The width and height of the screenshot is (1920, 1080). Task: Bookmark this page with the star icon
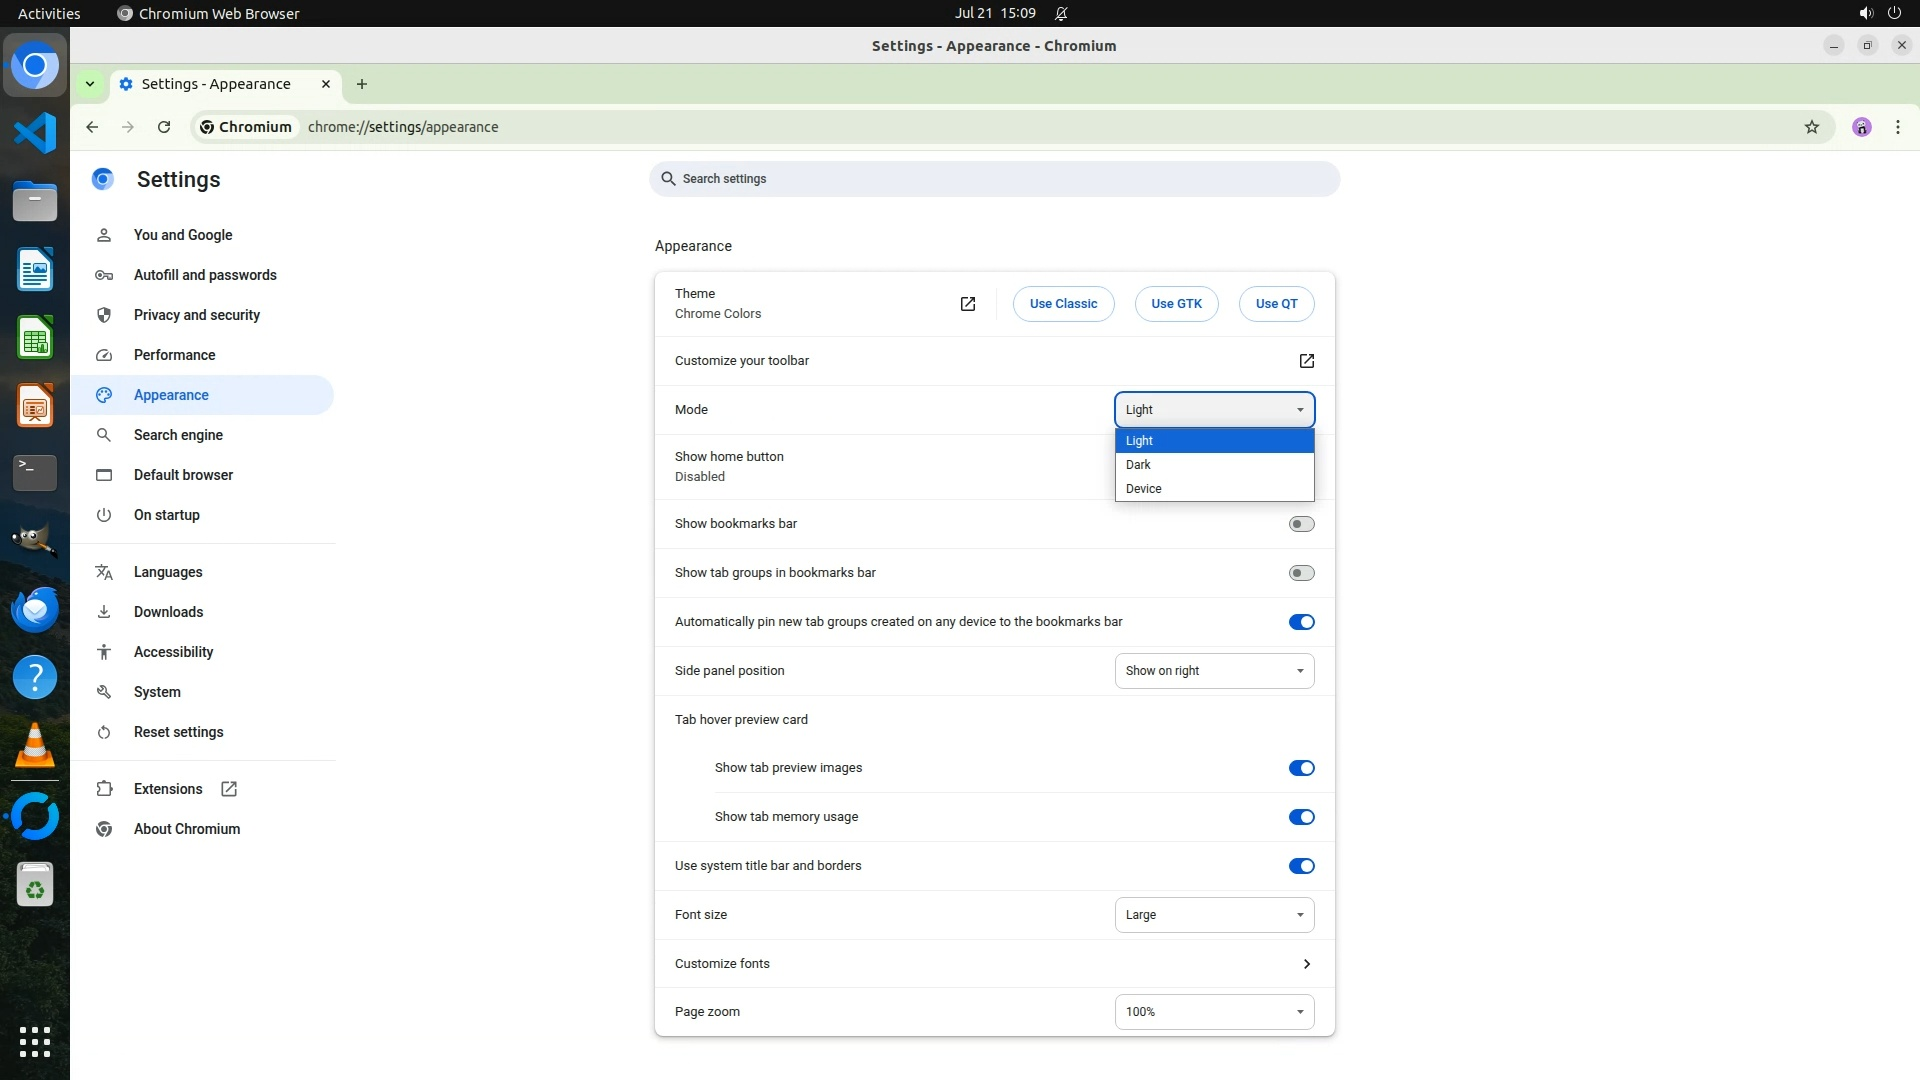tap(1811, 127)
